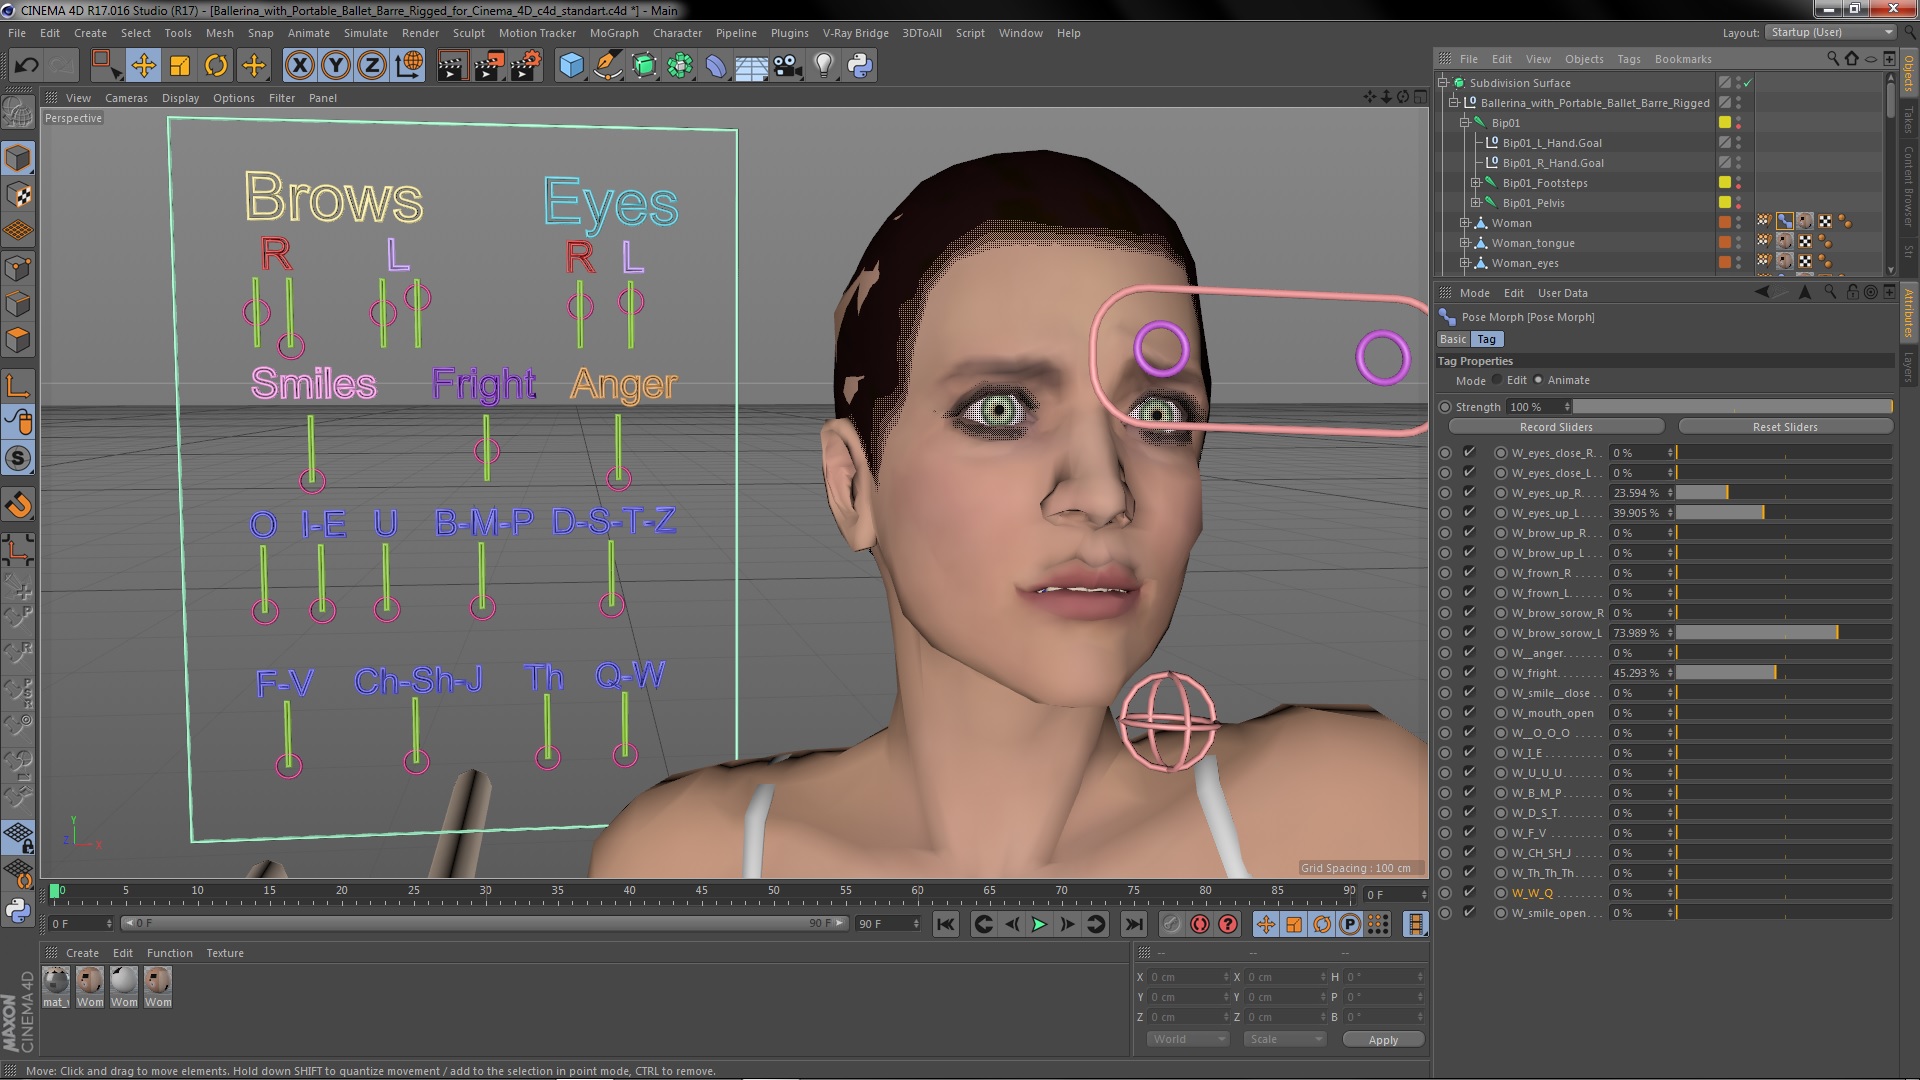Open material manager Texture menu
Image resolution: width=1920 pixels, height=1080 pixels.
pyautogui.click(x=225, y=953)
